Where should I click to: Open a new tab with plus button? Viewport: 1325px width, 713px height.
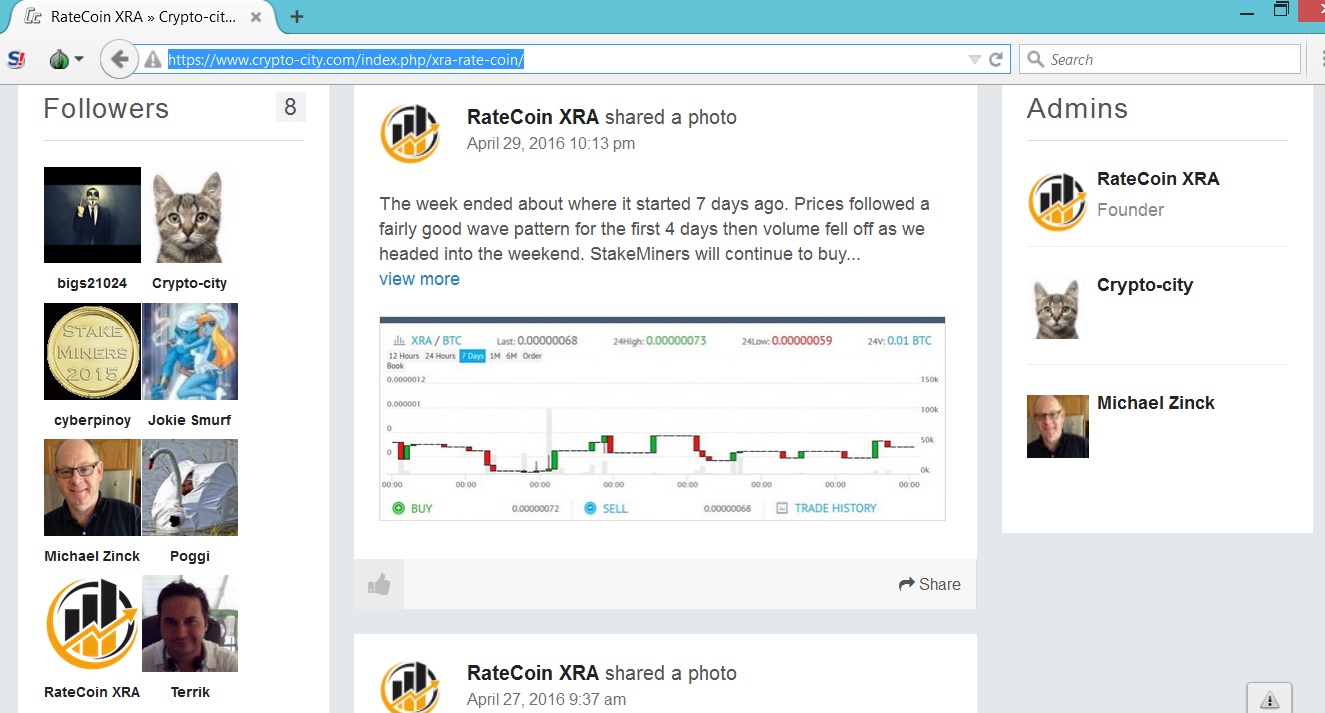click(x=297, y=16)
